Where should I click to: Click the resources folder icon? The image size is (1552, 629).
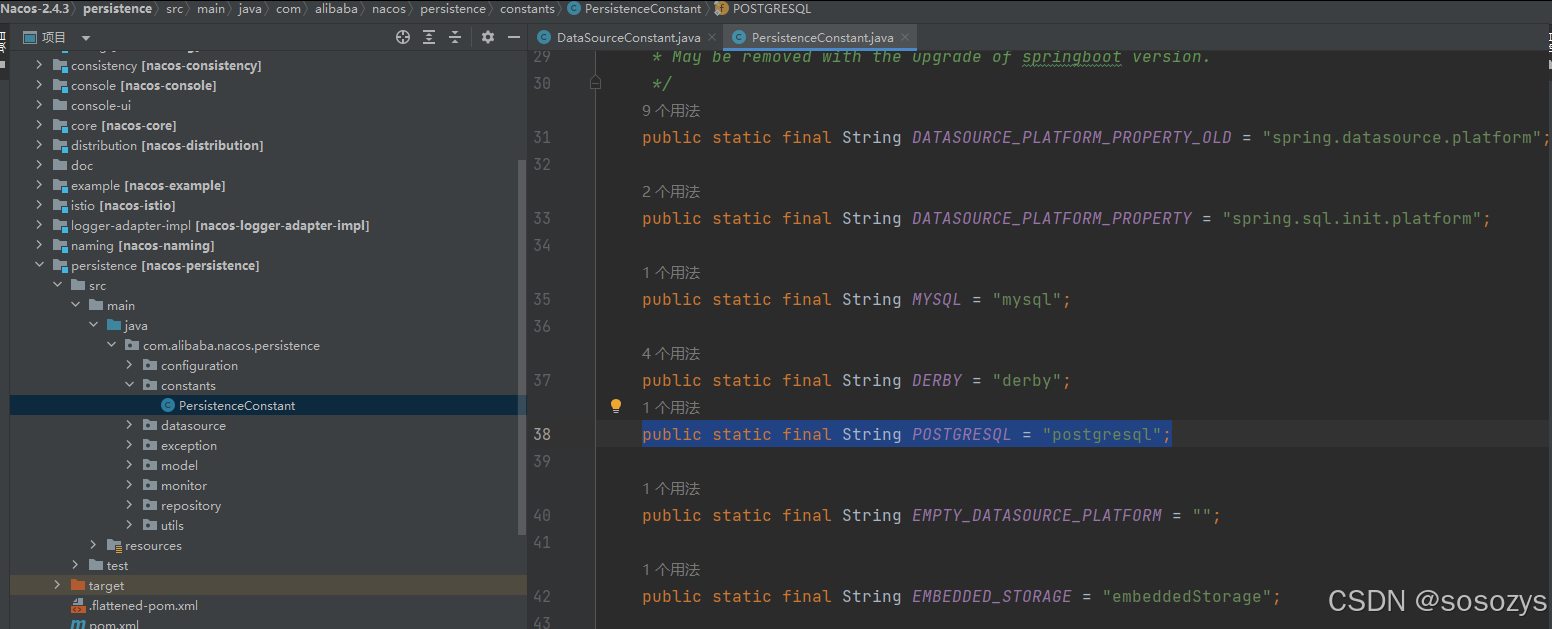pyautogui.click(x=114, y=545)
